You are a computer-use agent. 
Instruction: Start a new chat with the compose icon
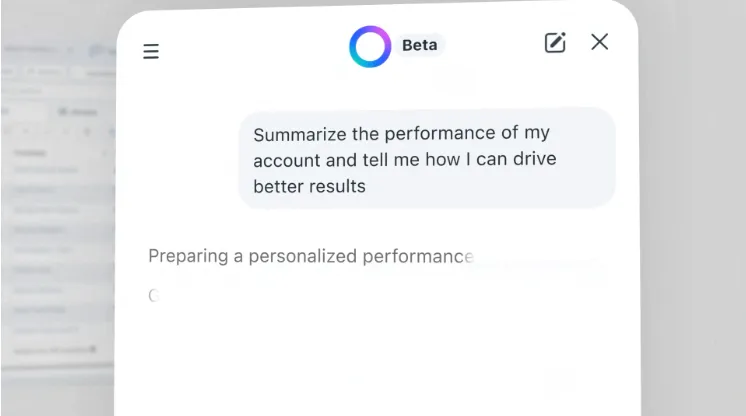tap(555, 42)
